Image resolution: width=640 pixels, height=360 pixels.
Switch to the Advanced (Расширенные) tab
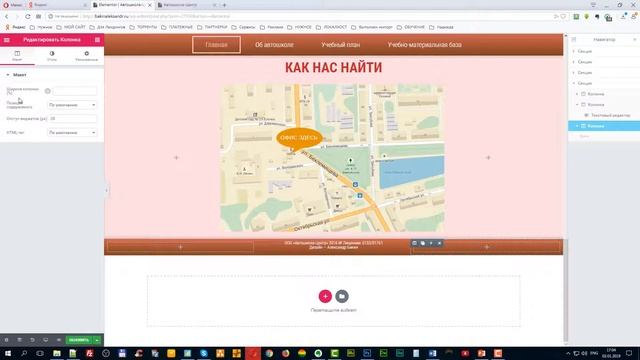87,56
